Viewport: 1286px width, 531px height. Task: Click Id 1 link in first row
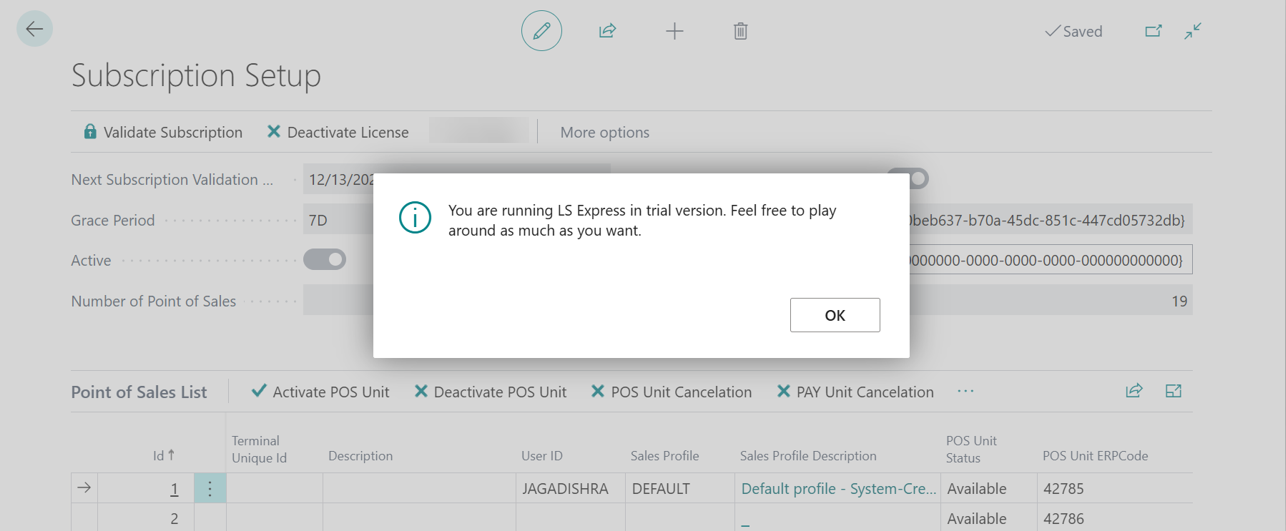click(x=174, y=489)
